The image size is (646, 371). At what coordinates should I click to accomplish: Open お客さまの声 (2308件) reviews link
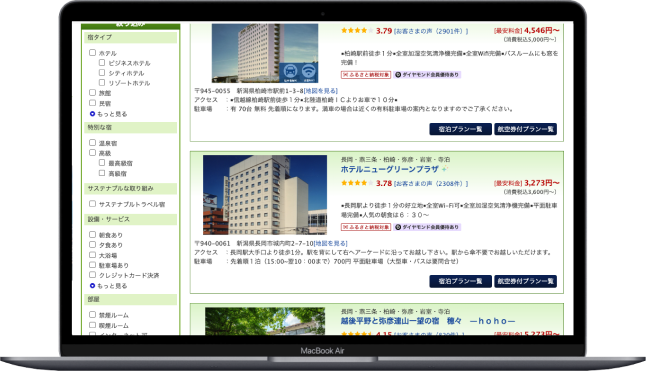431,183
